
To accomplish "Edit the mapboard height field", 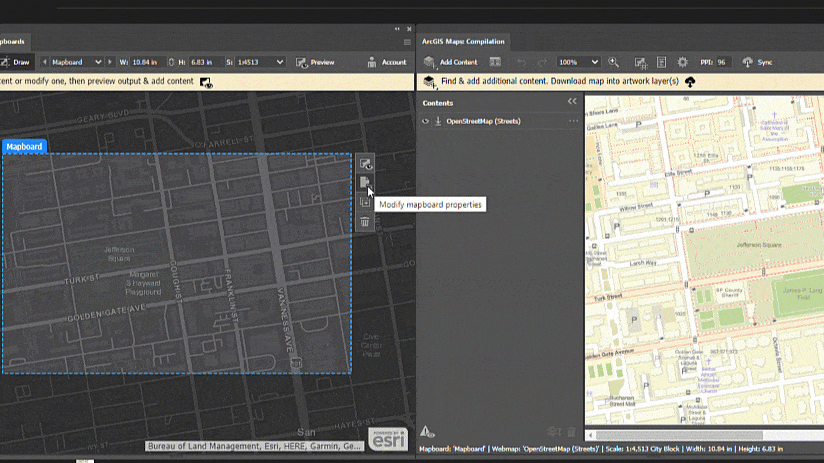I will coord(204,62).
